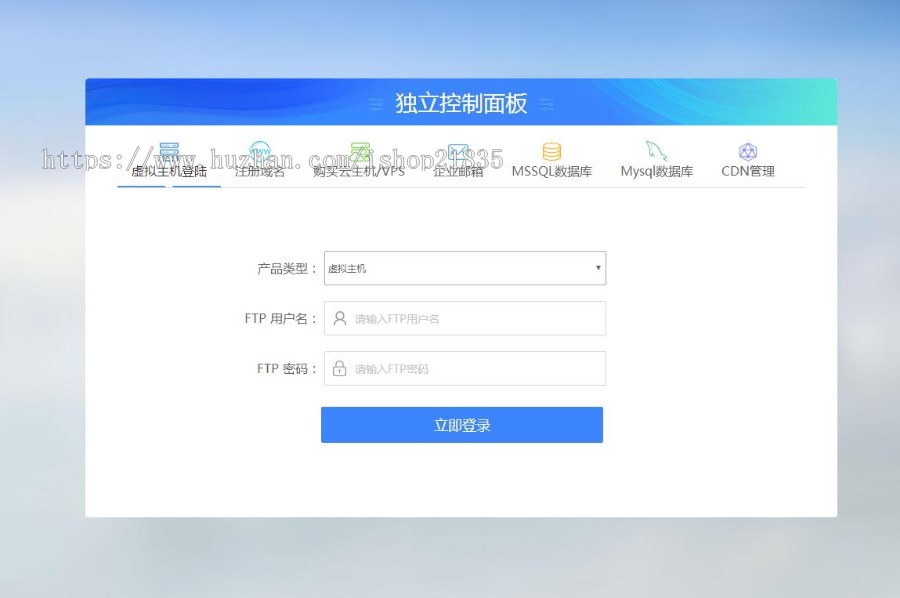This screenshot has width=900, height=598.
Task: Click the FTP用户名 input field
Action: [463, 318]
